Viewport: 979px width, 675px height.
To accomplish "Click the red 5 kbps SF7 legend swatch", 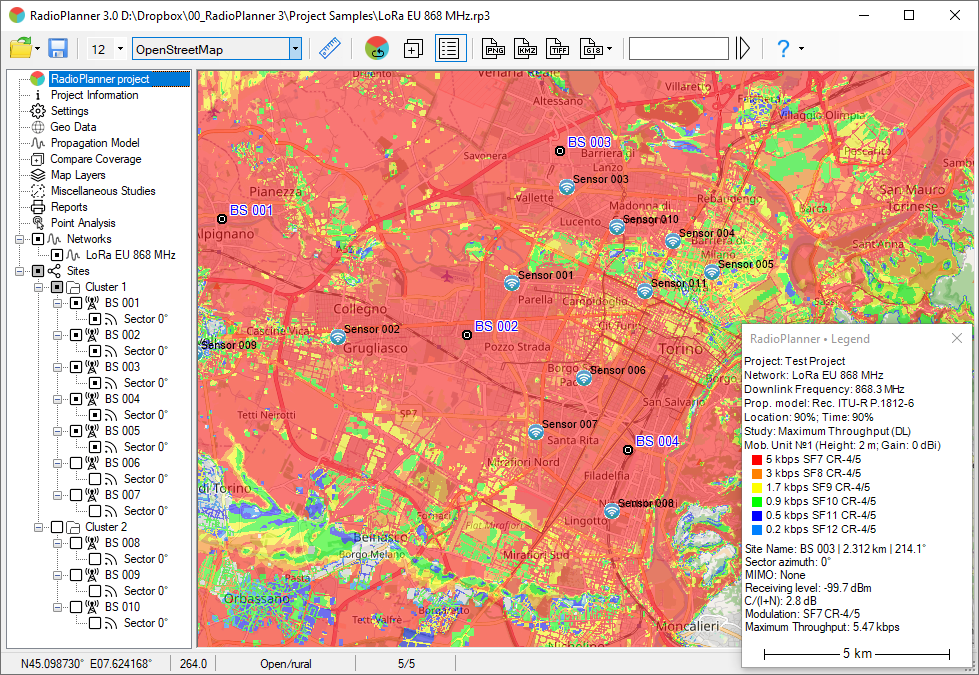I will click(x=757, y=460).
